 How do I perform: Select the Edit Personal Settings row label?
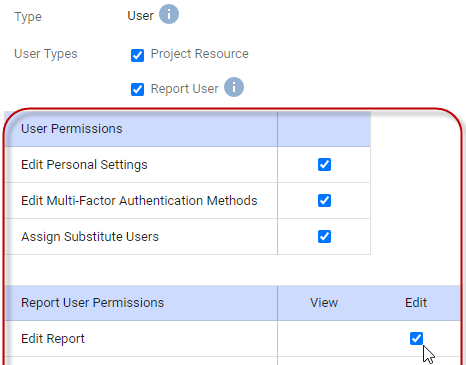click(84, 165)
